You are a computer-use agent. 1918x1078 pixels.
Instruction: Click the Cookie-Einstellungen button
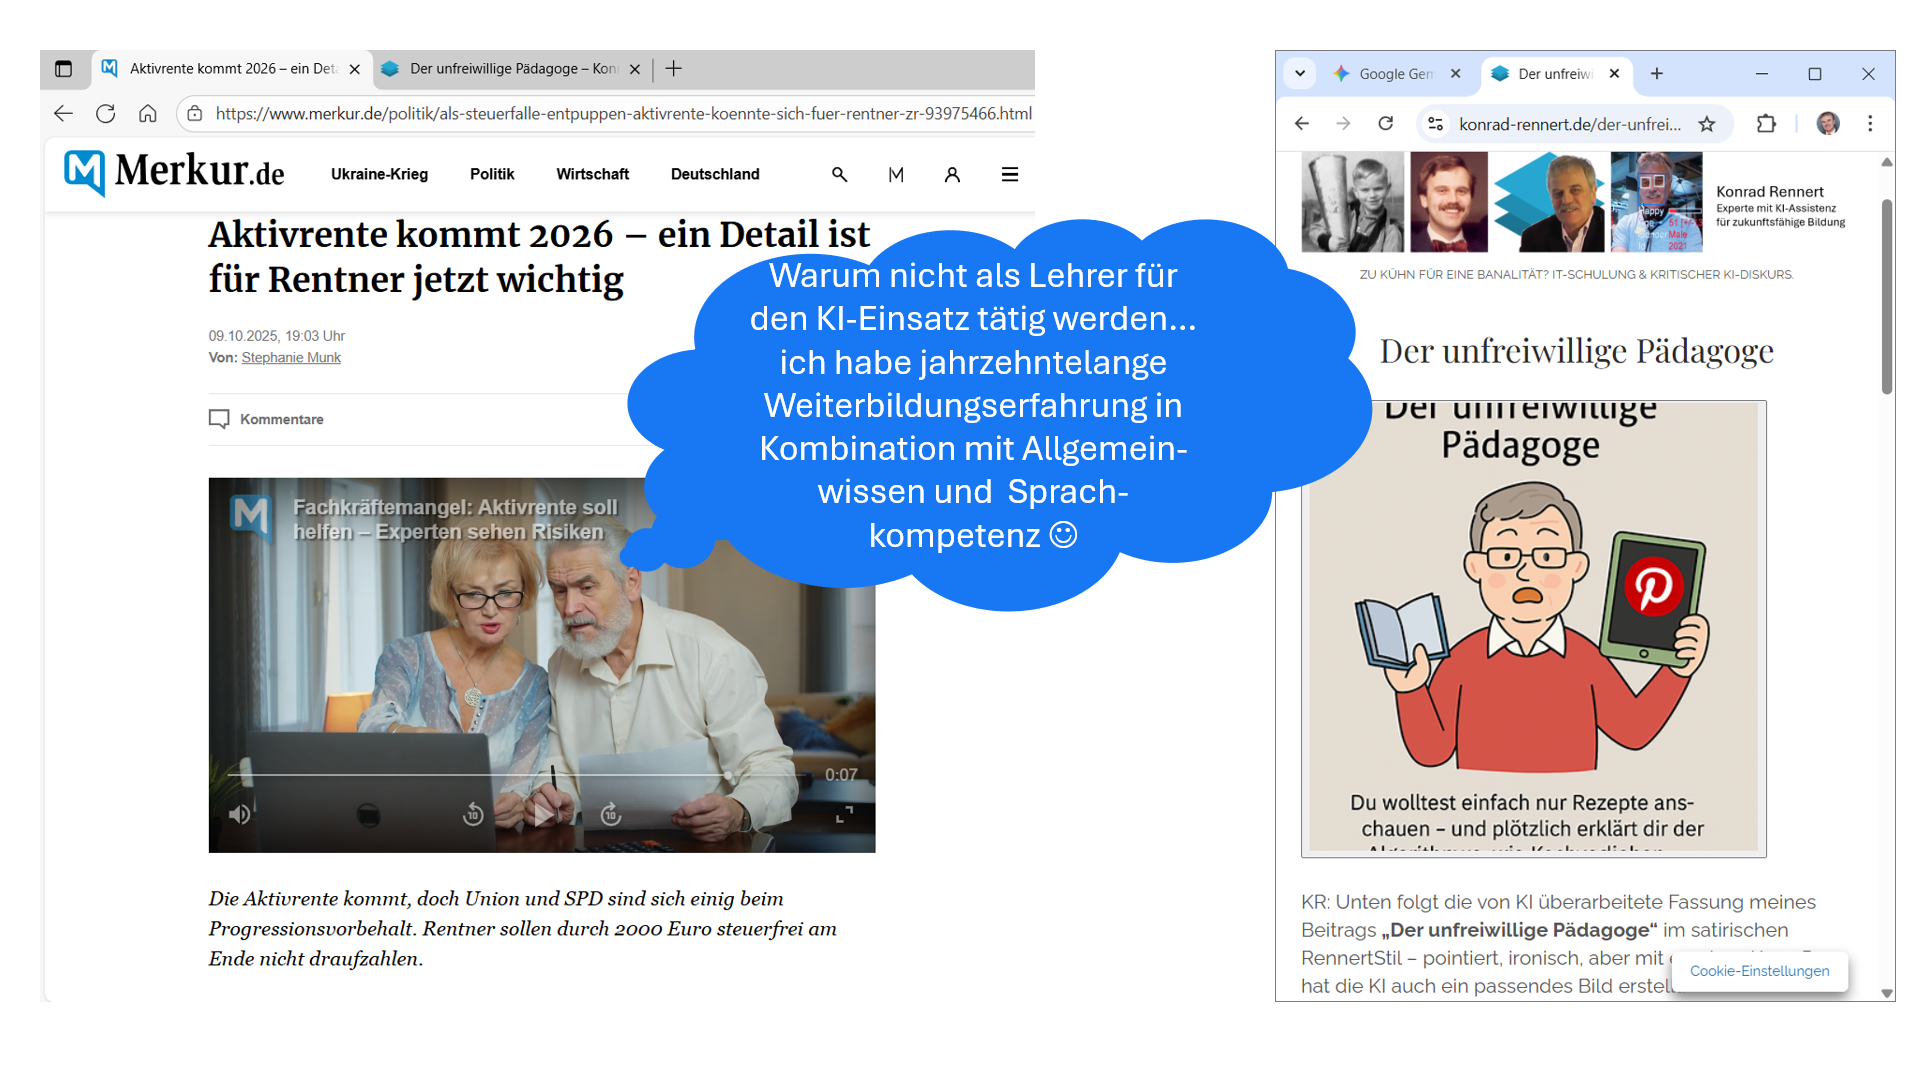tap(1758, 971)
